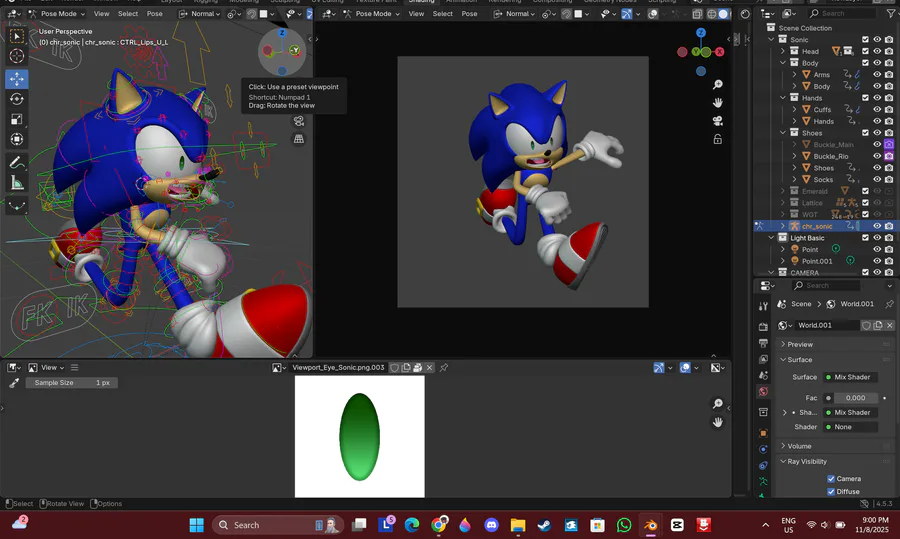This screenshot has height=539, width=900.
Task: Click the zoom icon in the image editor
Action: tap(717, 404)
